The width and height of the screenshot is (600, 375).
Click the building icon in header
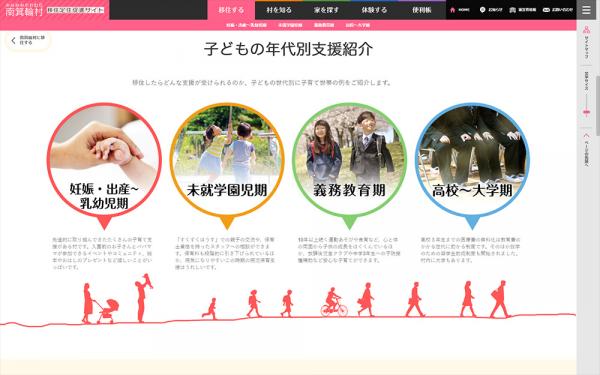[x=513, y=10]
